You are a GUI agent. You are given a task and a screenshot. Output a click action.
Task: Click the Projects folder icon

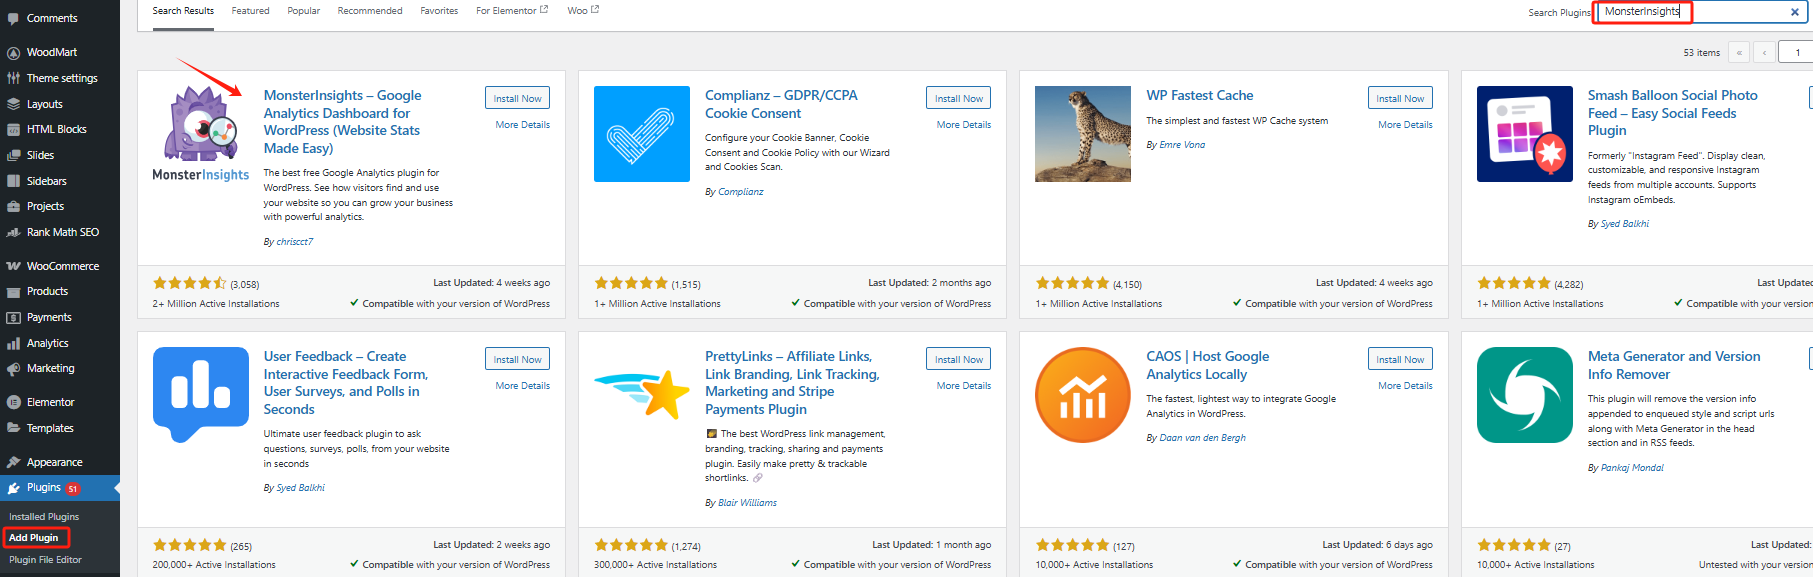(13, 206)
